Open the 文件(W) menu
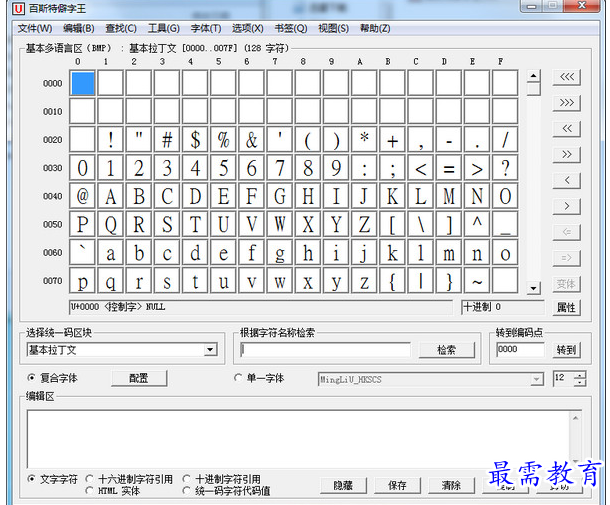 click(34, 28)
